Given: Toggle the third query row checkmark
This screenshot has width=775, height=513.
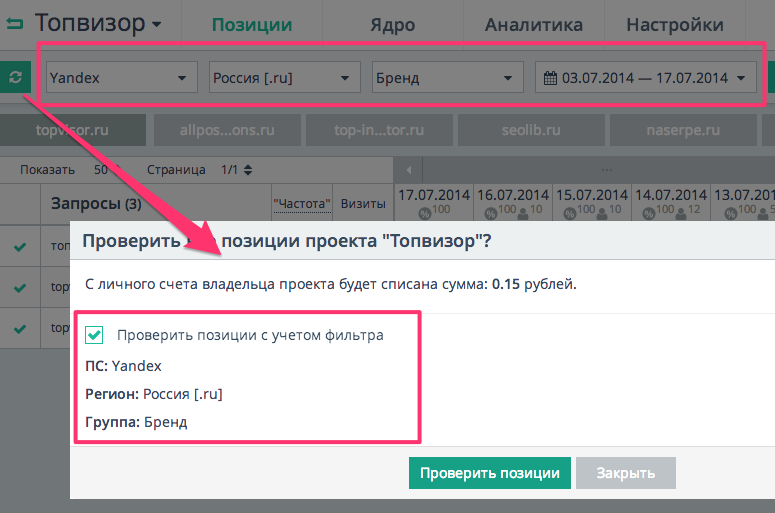Looking at the screenshot, I should click(20, 328).
